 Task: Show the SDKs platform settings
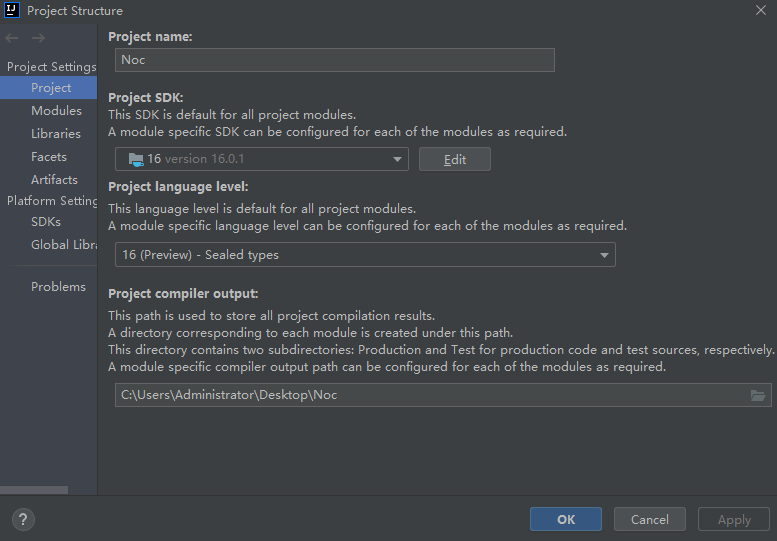pyautogui.click(x=45, y=222)
